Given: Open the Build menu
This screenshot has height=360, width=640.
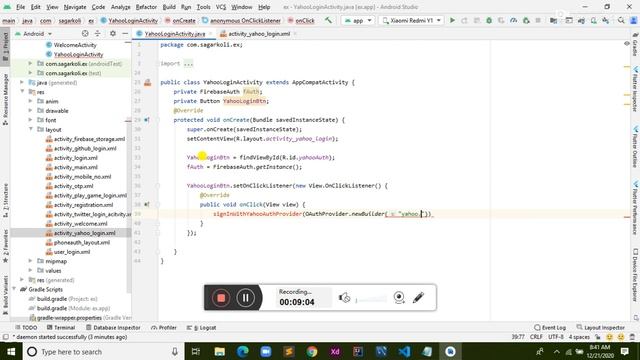Looking at the screenshot, I should tap(169, 7).
